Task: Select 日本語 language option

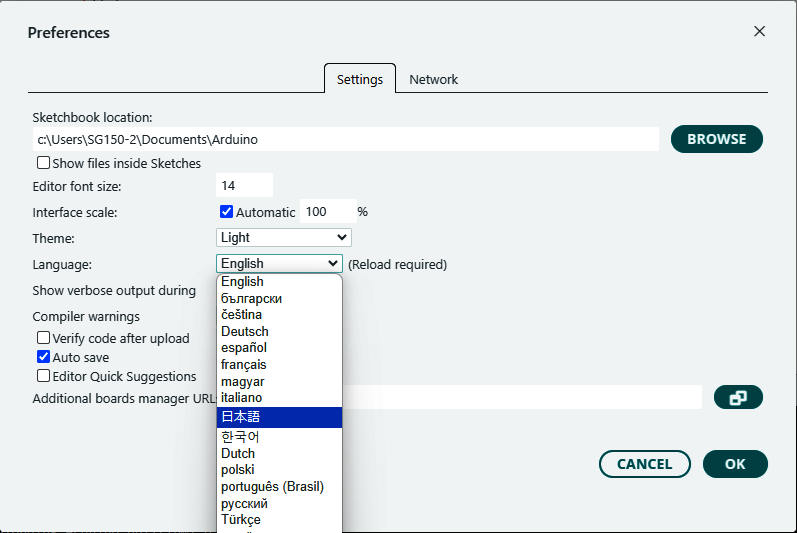Action: pos(240,417)
